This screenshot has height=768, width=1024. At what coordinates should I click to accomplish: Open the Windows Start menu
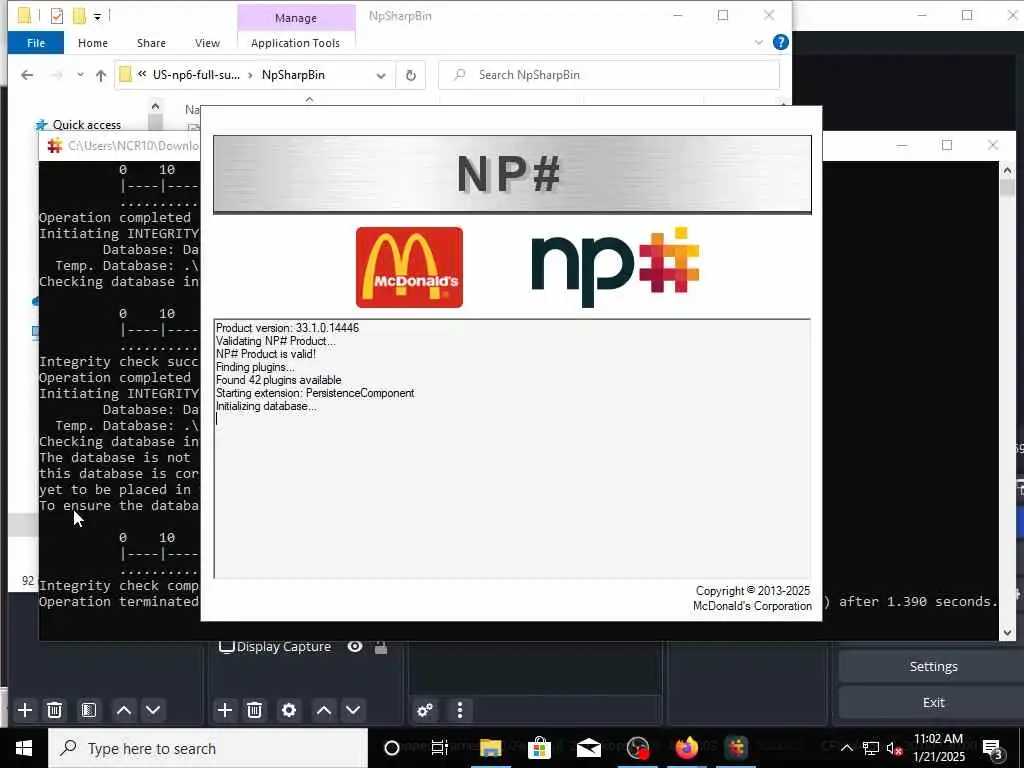pyautogui.click(x=24, y=748)
